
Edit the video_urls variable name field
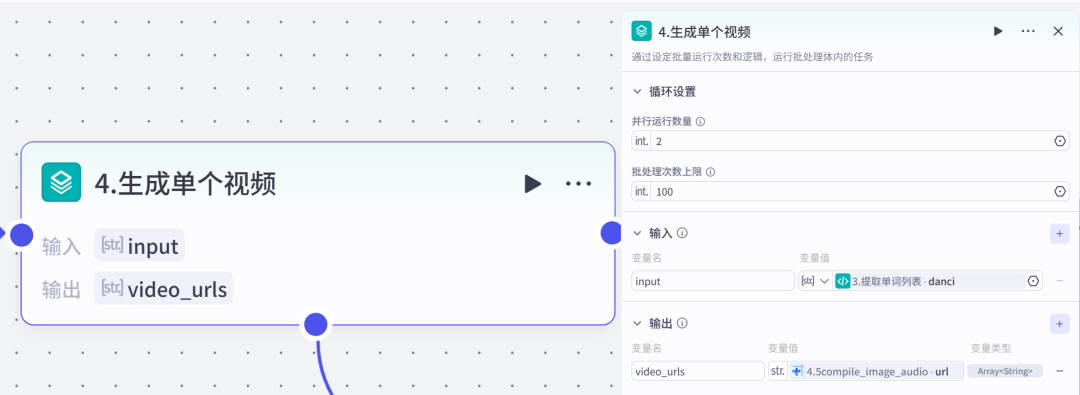click(x=698, y=371)
